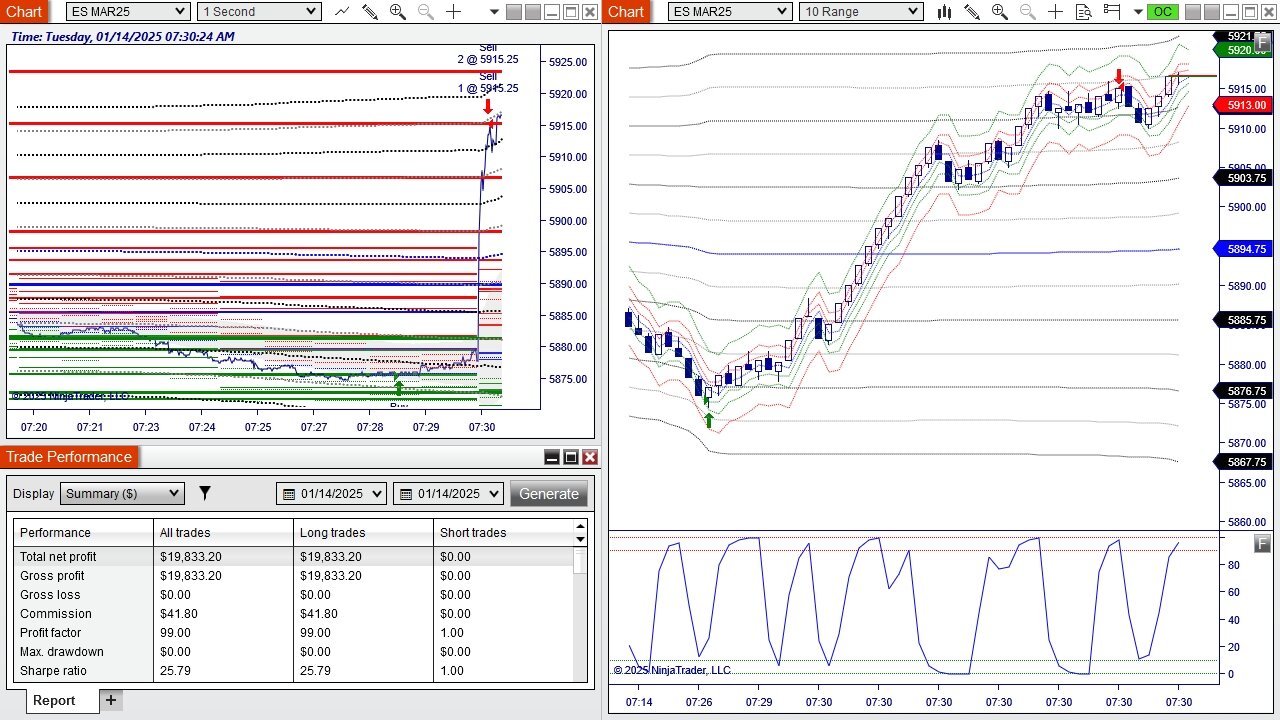This screenshot has width=1280, height=720.
Task: Zoom out on the right 10 Range chart
Action: click(1028, 12)
